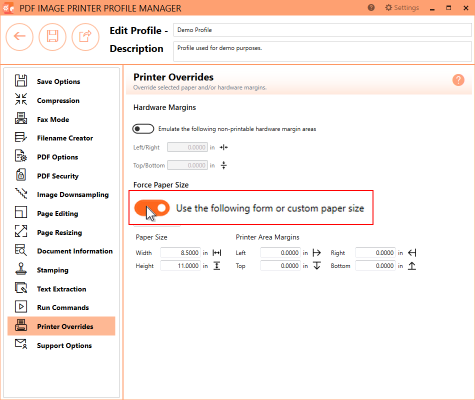Screen dimensions: 475x400
Task: Click the left margin arrow icon
Action: pos(317,253)
